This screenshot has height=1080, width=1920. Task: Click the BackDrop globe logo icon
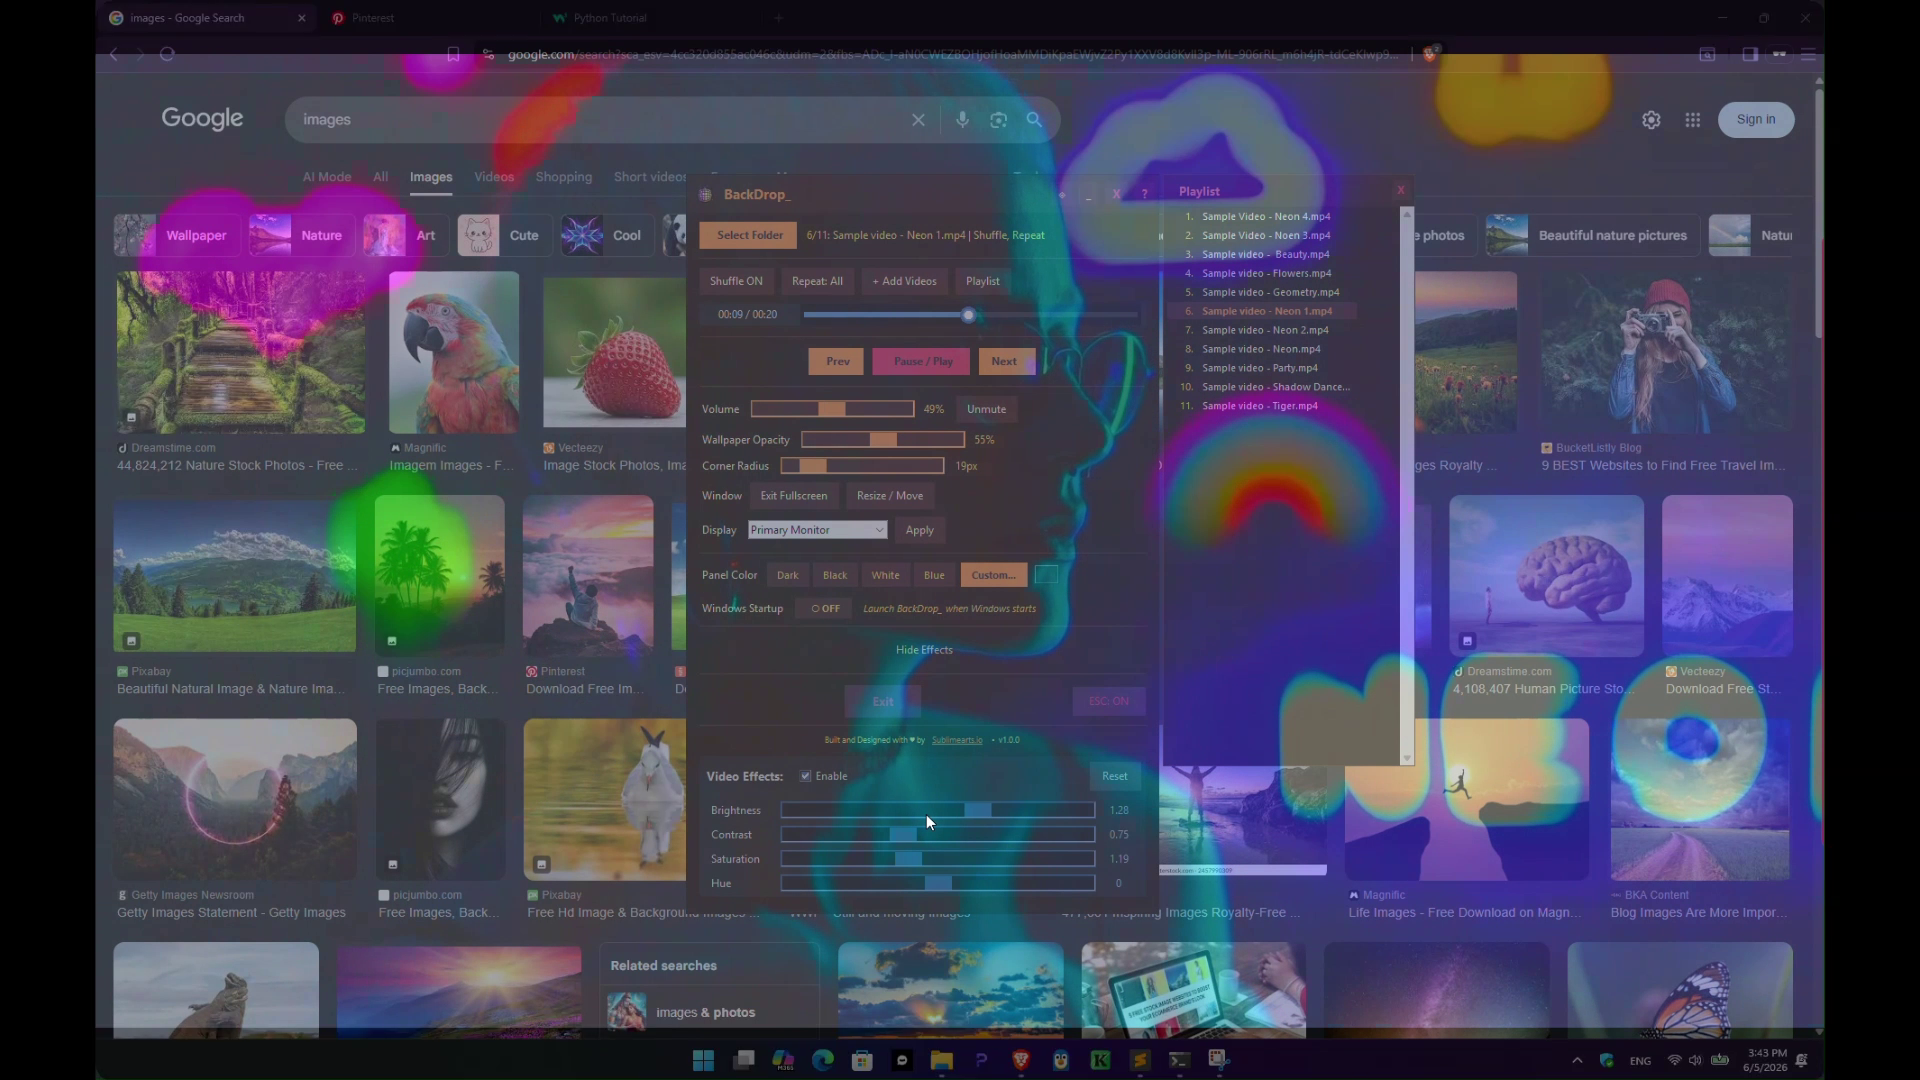[706, 195]
